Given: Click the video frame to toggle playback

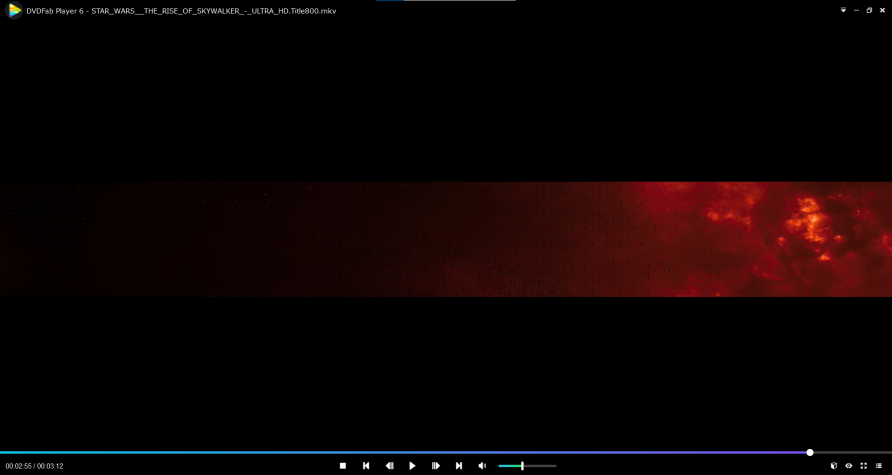Looking at the screenshot, I should (x=446, y=239).
